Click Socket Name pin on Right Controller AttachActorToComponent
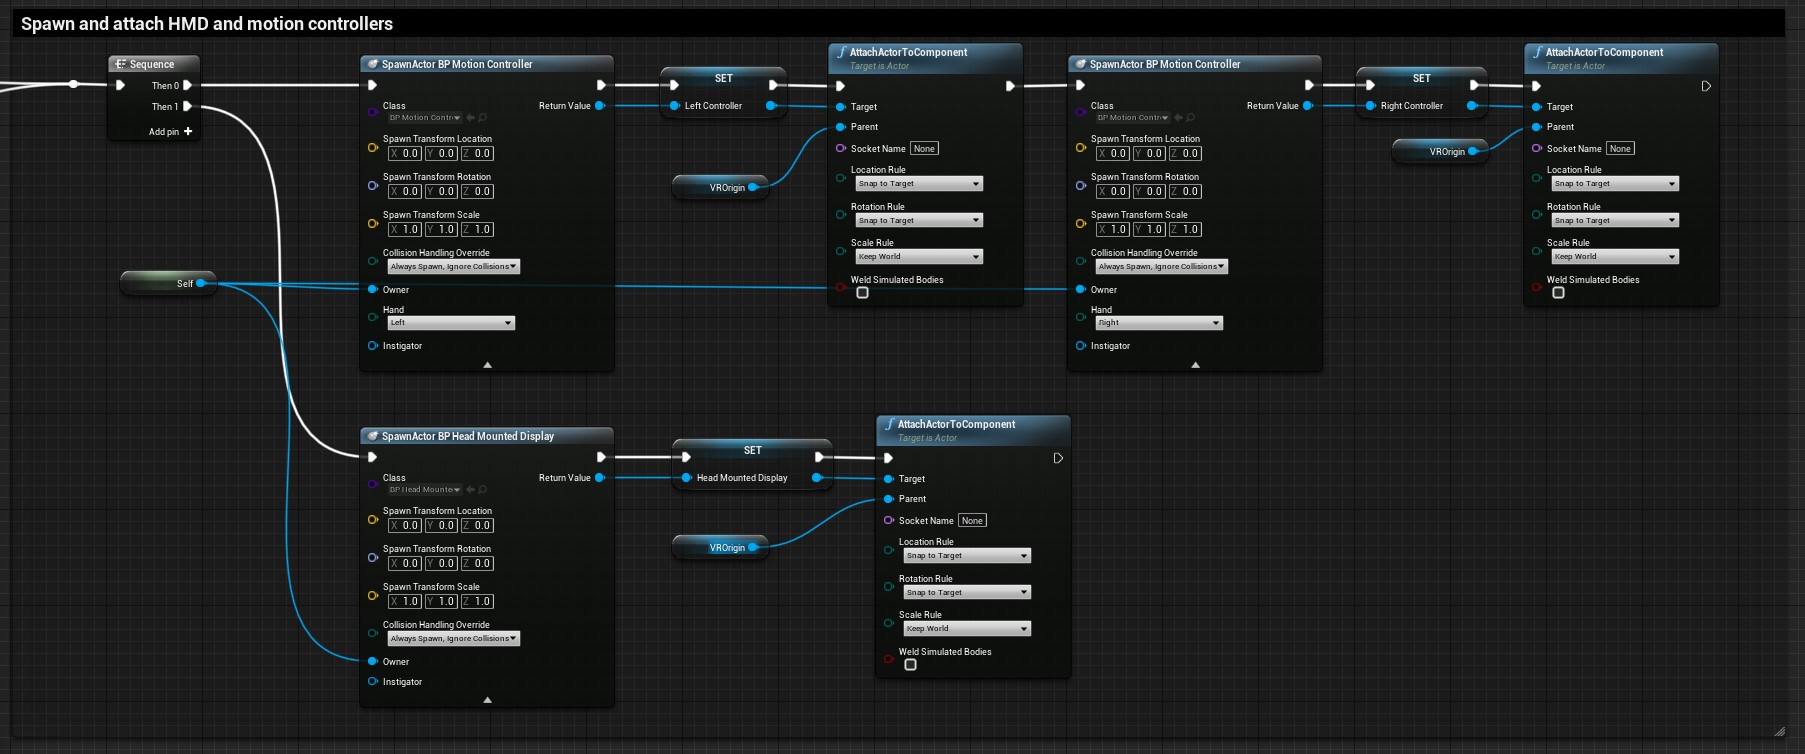Image resolution: width=1805 pixels, height=754 pixels. 1537,149
